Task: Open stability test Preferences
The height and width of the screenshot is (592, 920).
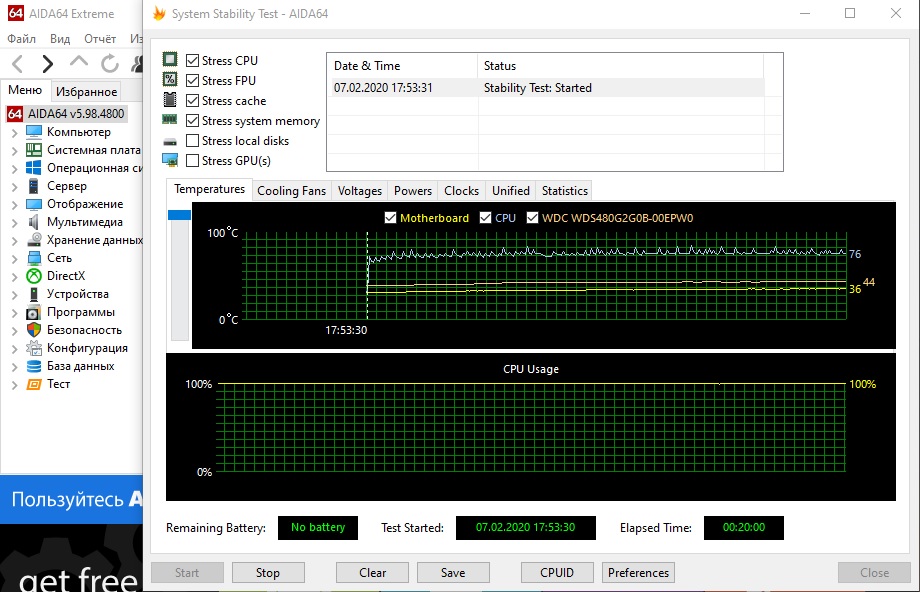Action: (x=638, y=573)
